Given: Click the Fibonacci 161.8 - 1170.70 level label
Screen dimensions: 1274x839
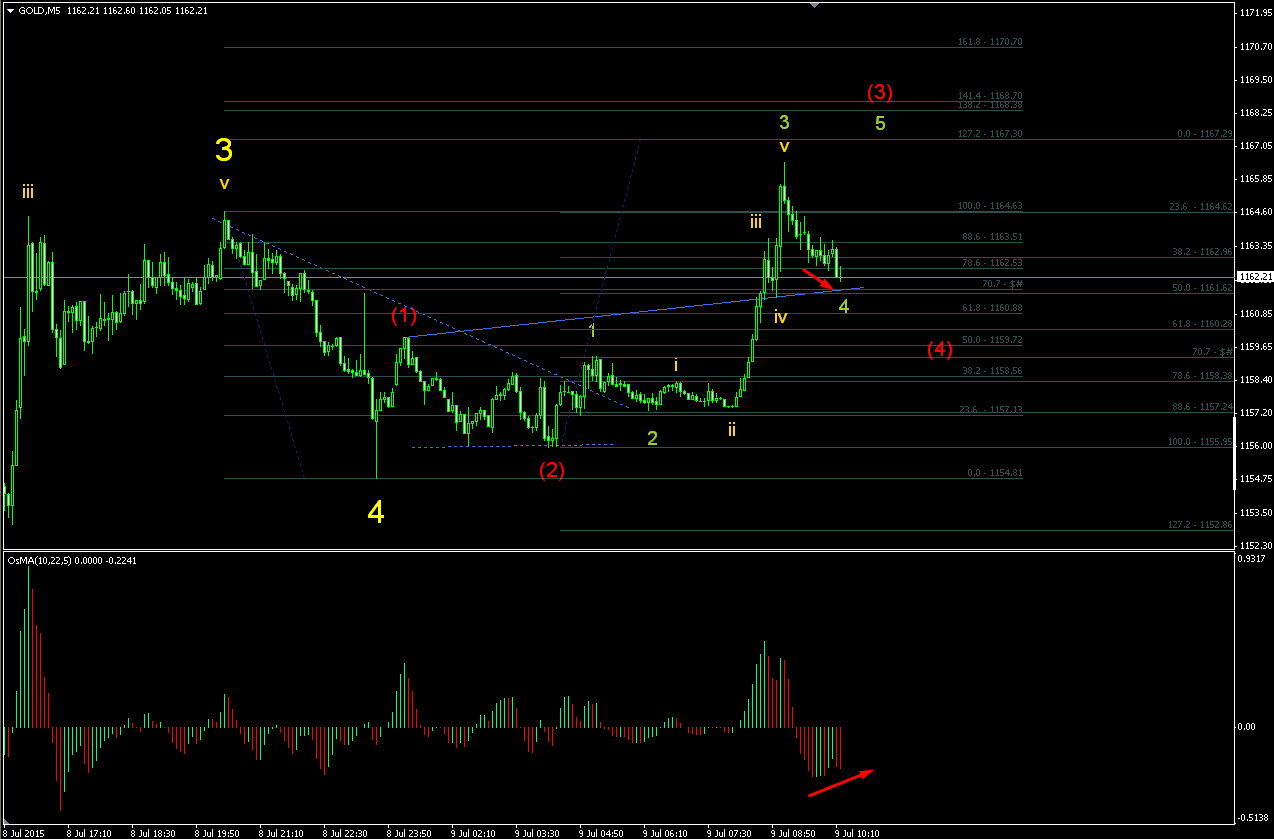Looking at the screenshot, I should tap(990, 42).
